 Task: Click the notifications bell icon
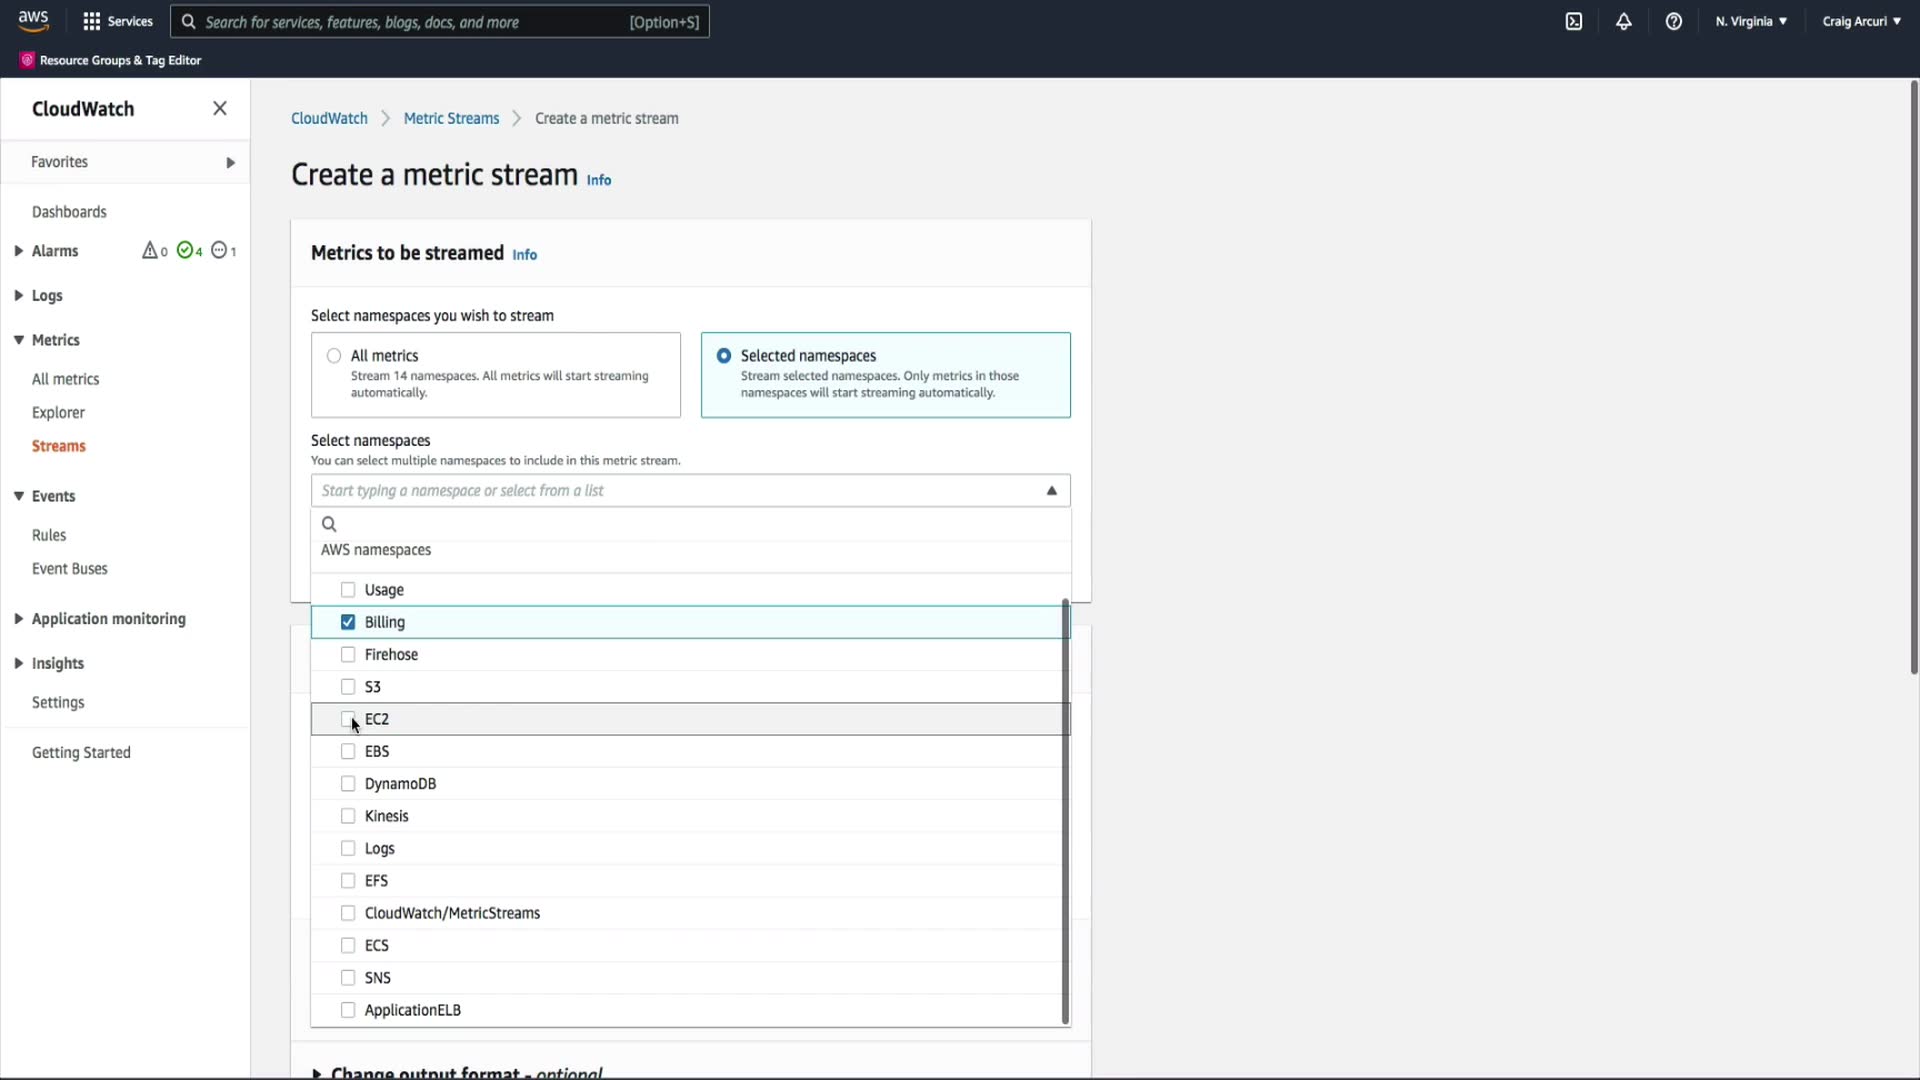pyautogui.click(x=1624, y=21)
